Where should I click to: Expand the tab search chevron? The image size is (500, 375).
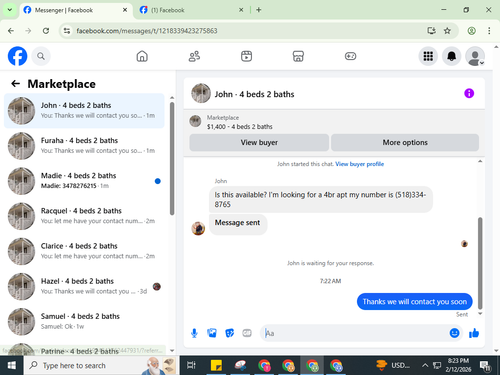[10, 10]
